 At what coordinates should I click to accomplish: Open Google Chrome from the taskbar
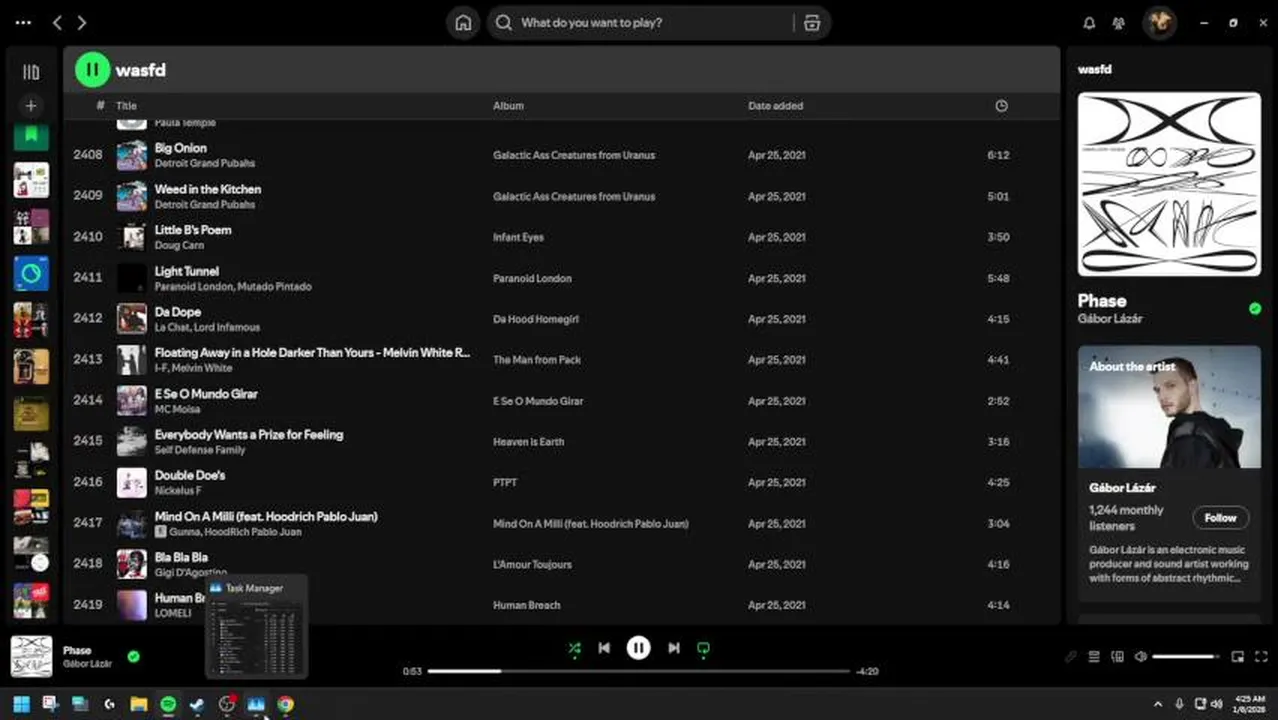point(286,704)
